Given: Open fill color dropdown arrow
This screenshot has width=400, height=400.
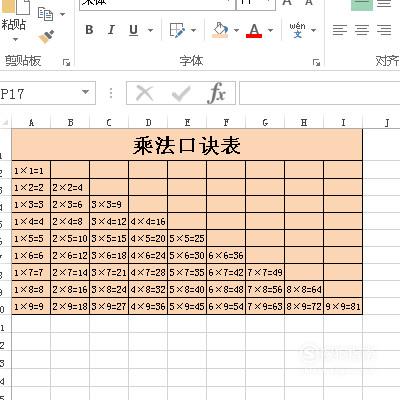Looking at the screenshot, I should [x=236, y=30].
